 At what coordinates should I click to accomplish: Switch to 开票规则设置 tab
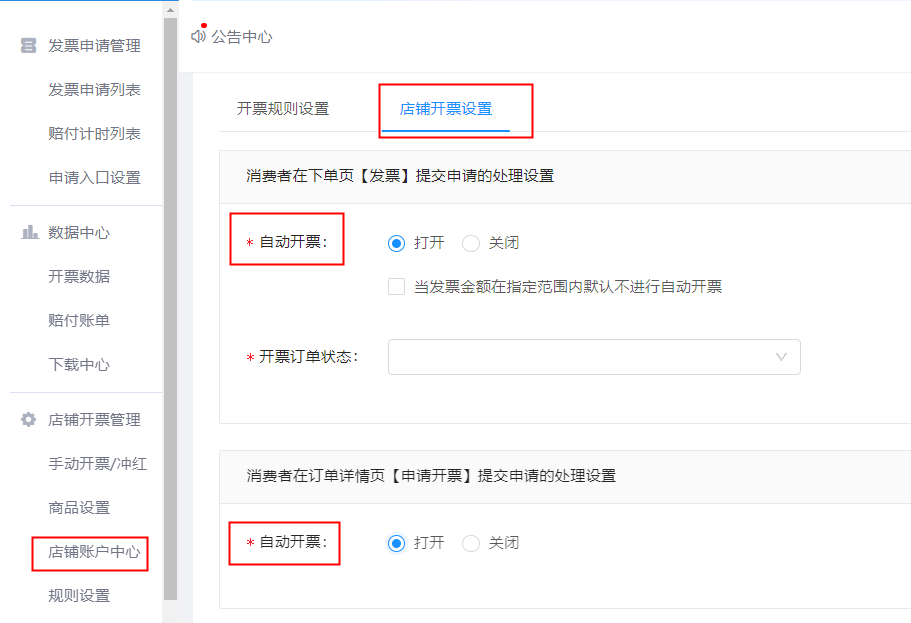pyautogui.click(x=283, y=109)
